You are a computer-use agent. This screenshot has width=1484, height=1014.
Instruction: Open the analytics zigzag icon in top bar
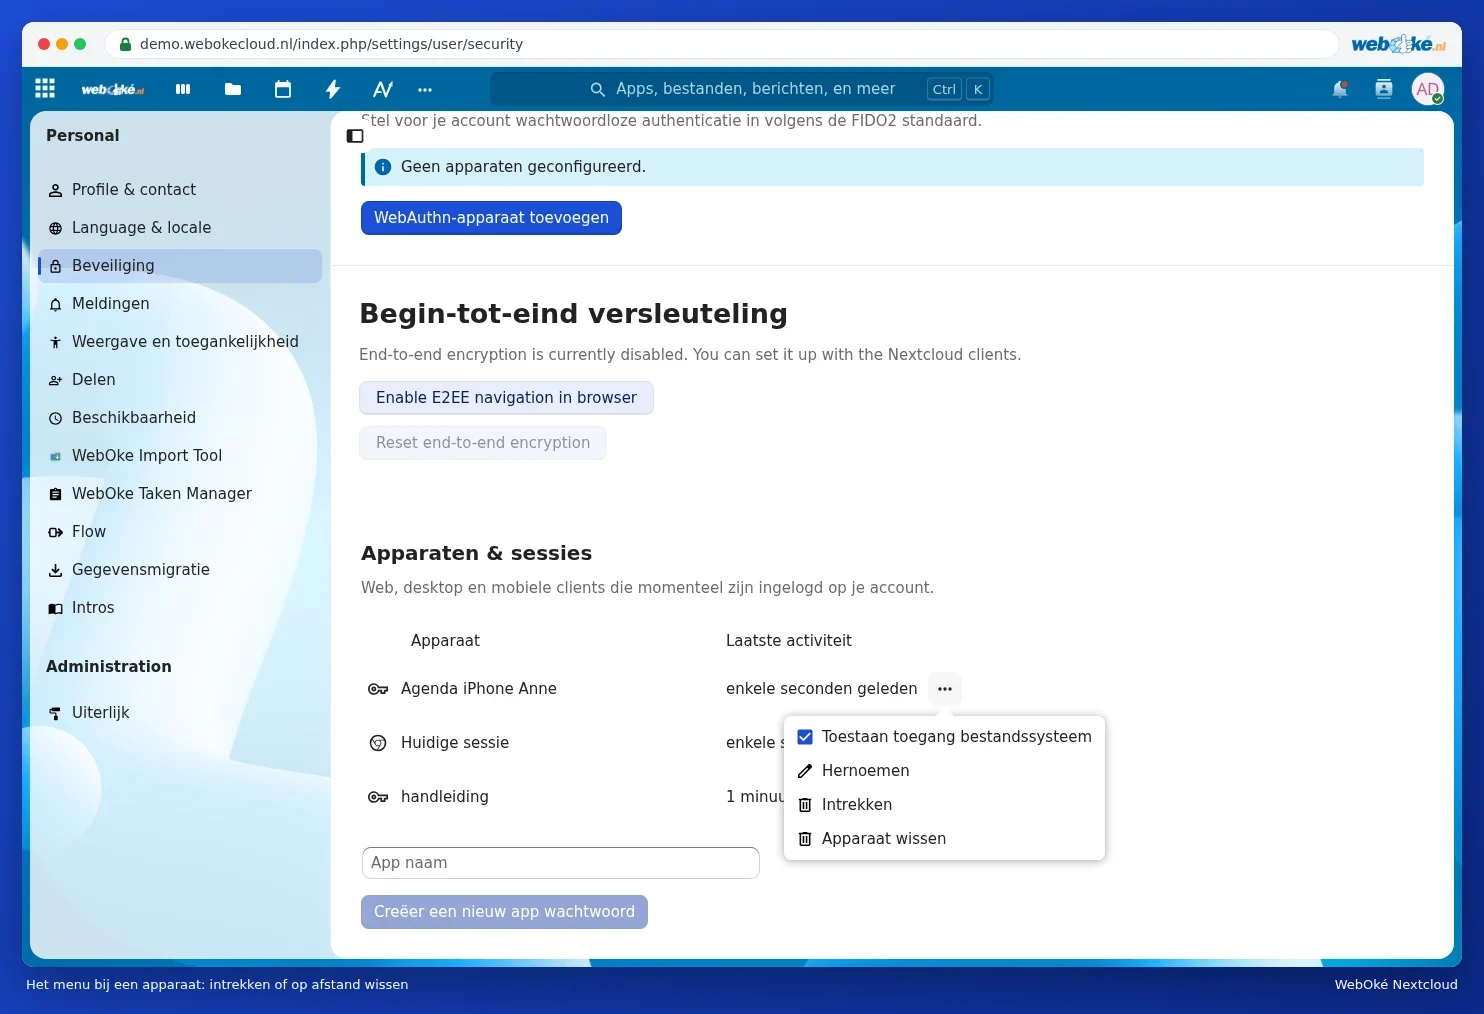tap(382, 89)
